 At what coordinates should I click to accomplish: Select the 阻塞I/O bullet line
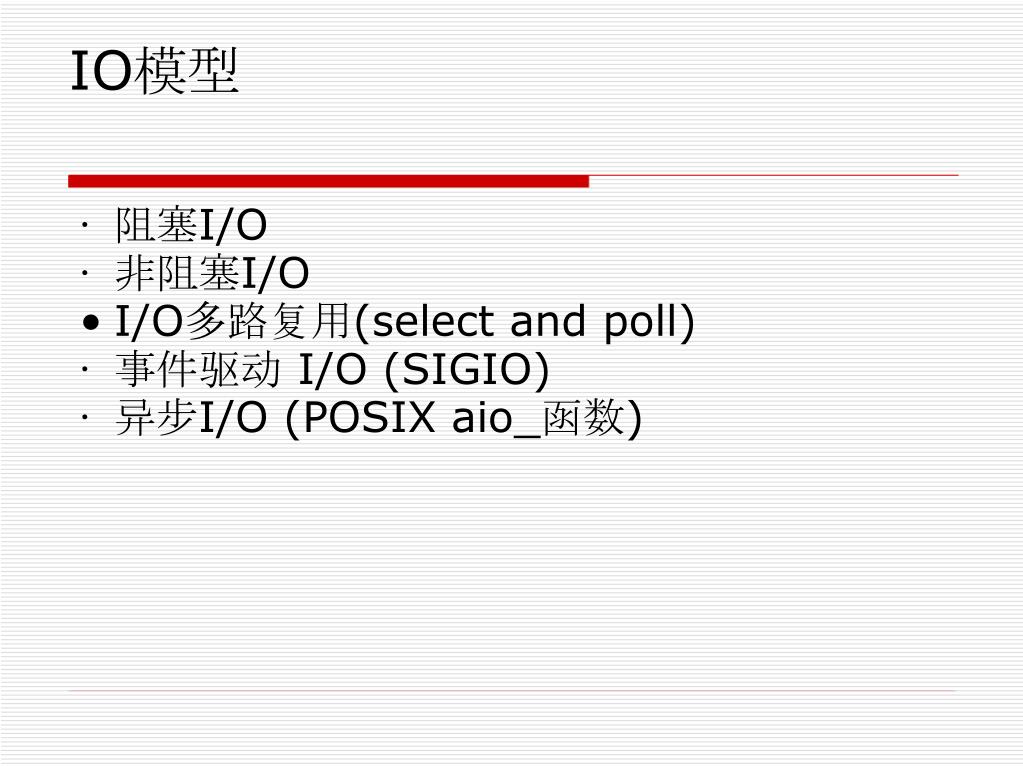click(191, 225)
